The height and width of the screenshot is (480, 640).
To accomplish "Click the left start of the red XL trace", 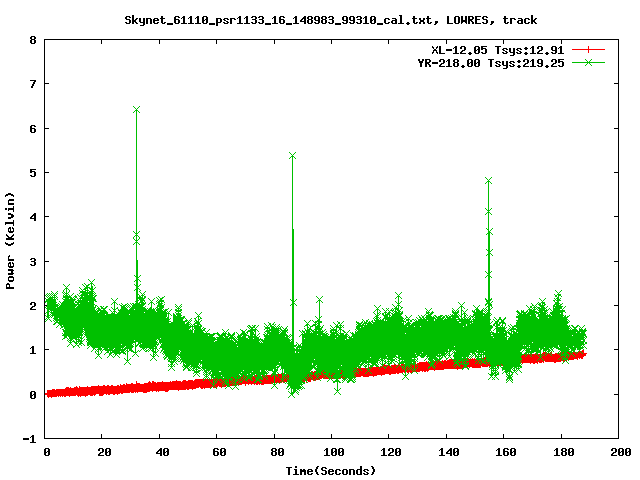I will [x=49, y=393].
